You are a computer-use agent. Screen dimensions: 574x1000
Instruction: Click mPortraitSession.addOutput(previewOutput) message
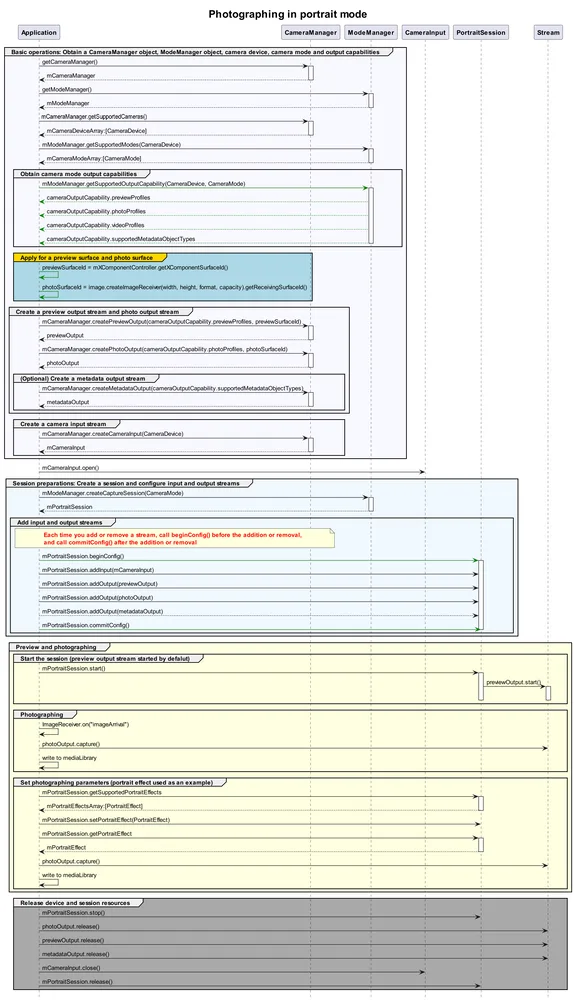click(x=99, y=584)
